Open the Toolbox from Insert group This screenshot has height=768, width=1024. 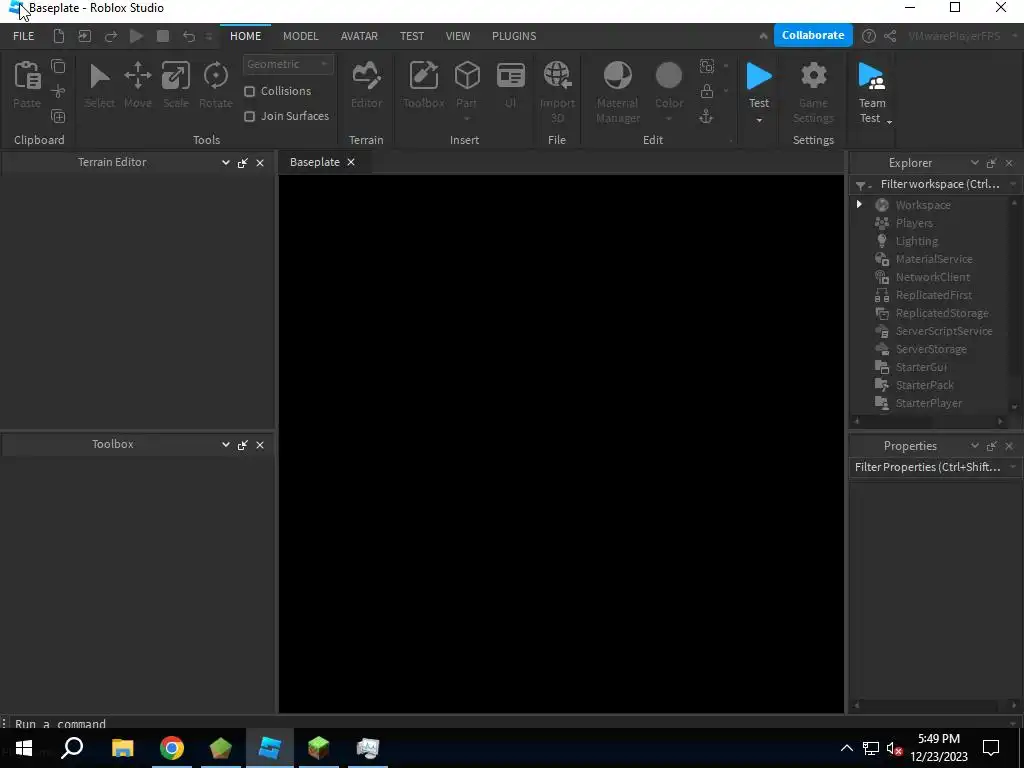click(x=424, y=76)
